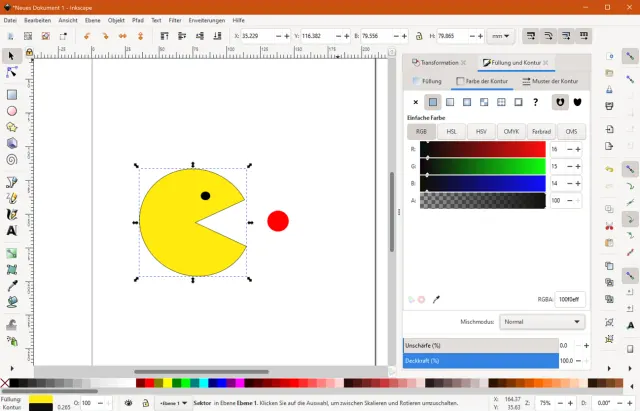Open the Filter menu

pyautogui.click(x=175, y=20)
